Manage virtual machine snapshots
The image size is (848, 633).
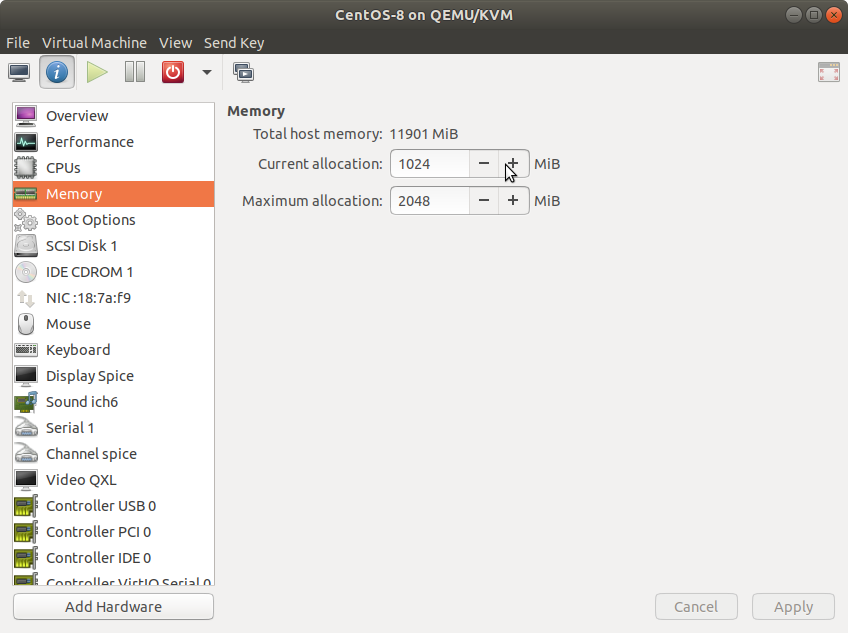pyautogui.click(x=243, y=72)
